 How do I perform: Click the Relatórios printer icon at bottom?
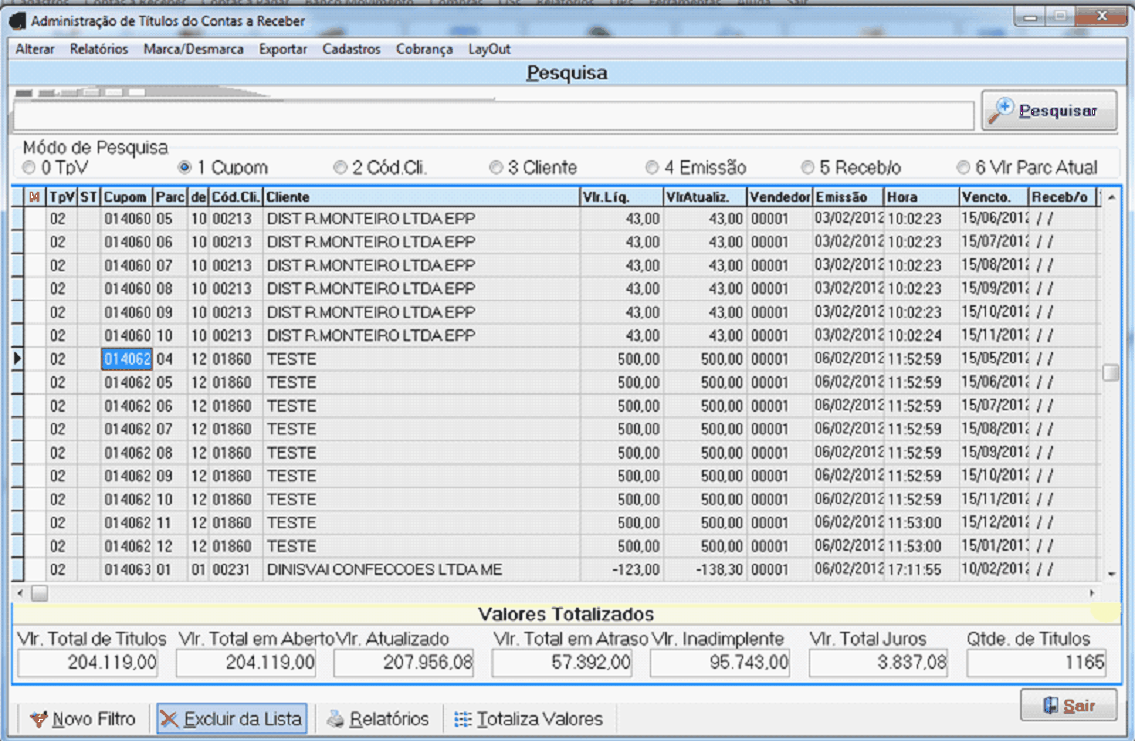point(335,719)
